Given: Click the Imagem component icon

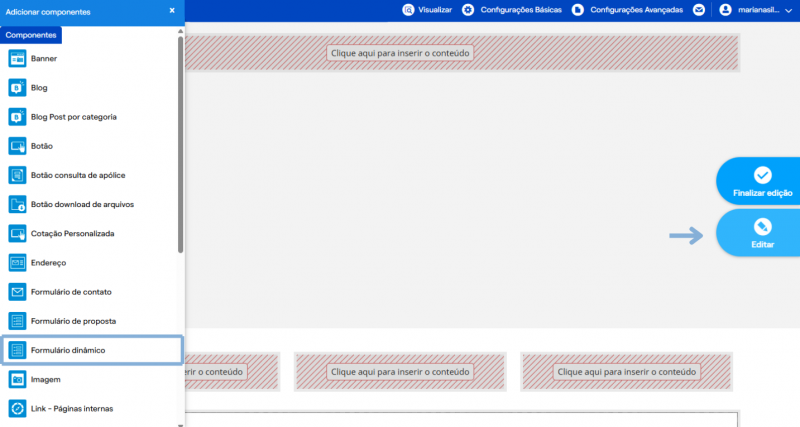Looking at the screenshot, I should point(17,380).
